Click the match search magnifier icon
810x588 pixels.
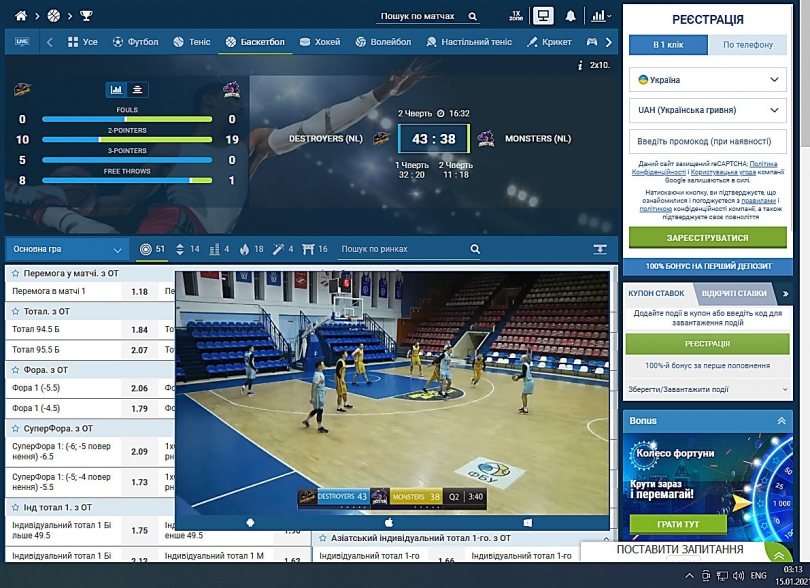(x=473, y=17)
